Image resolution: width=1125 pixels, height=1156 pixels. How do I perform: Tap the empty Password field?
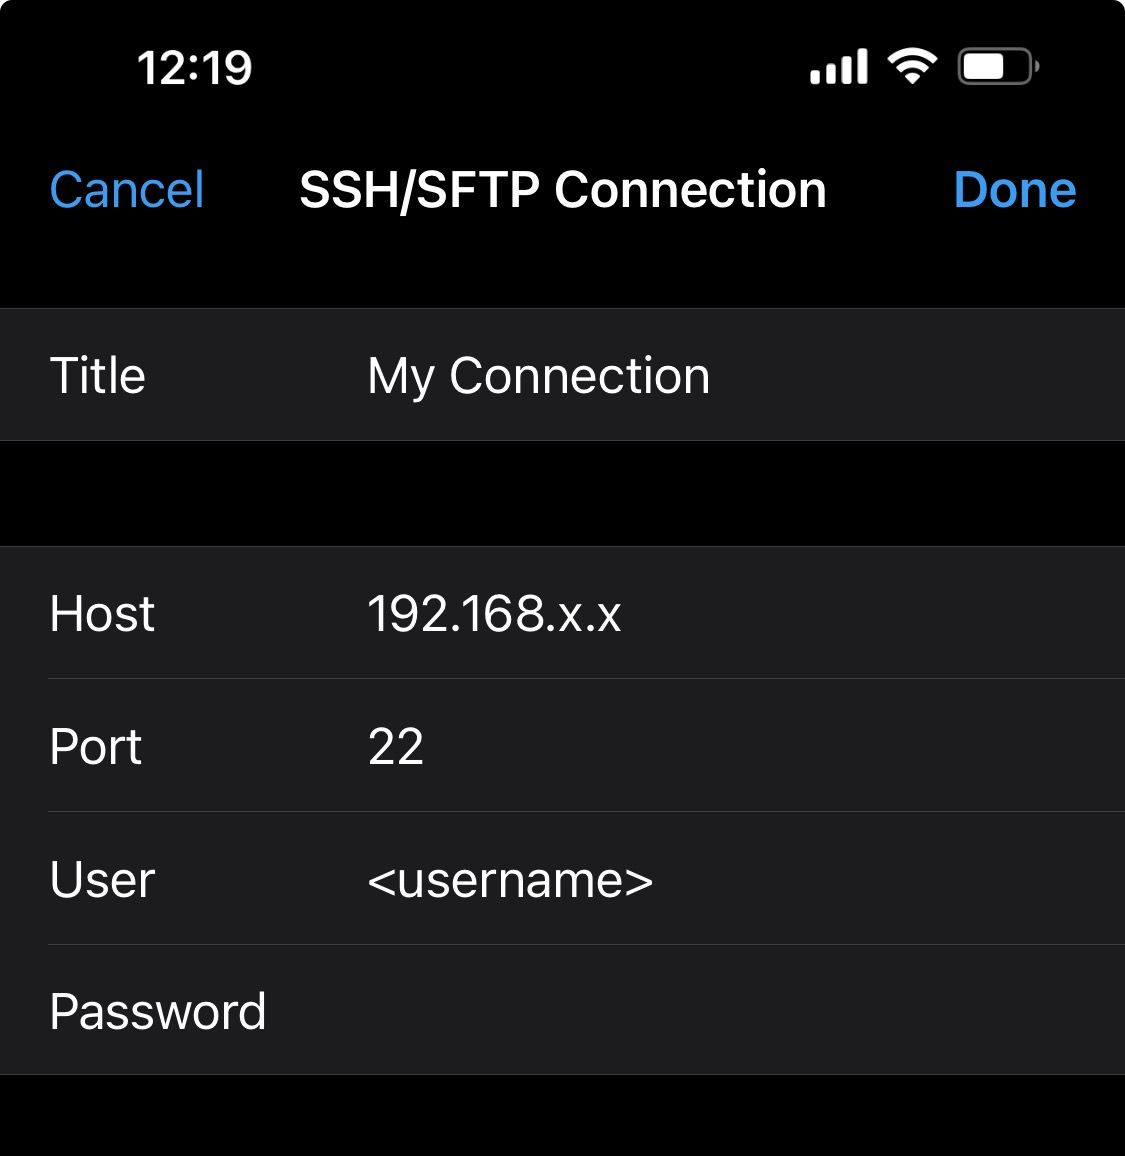click(600, 1011)
